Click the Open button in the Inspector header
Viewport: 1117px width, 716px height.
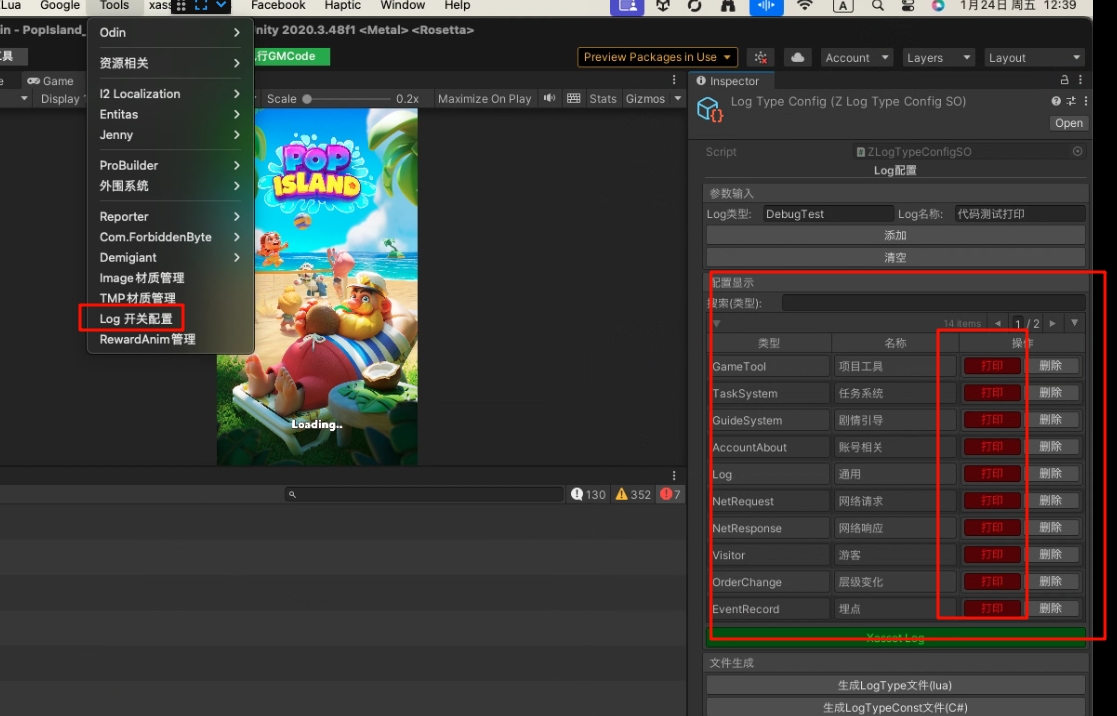1069,123
